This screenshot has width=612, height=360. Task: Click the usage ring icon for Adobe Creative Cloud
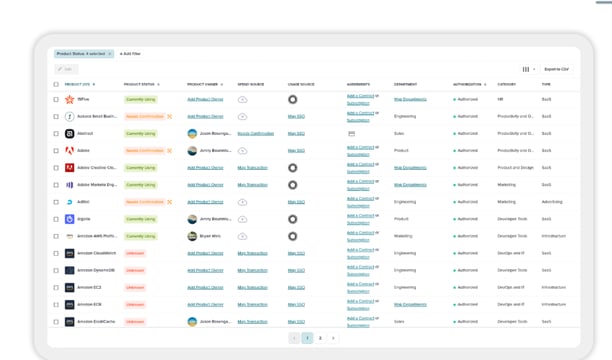pyautogui.click(x=293, y=168)
